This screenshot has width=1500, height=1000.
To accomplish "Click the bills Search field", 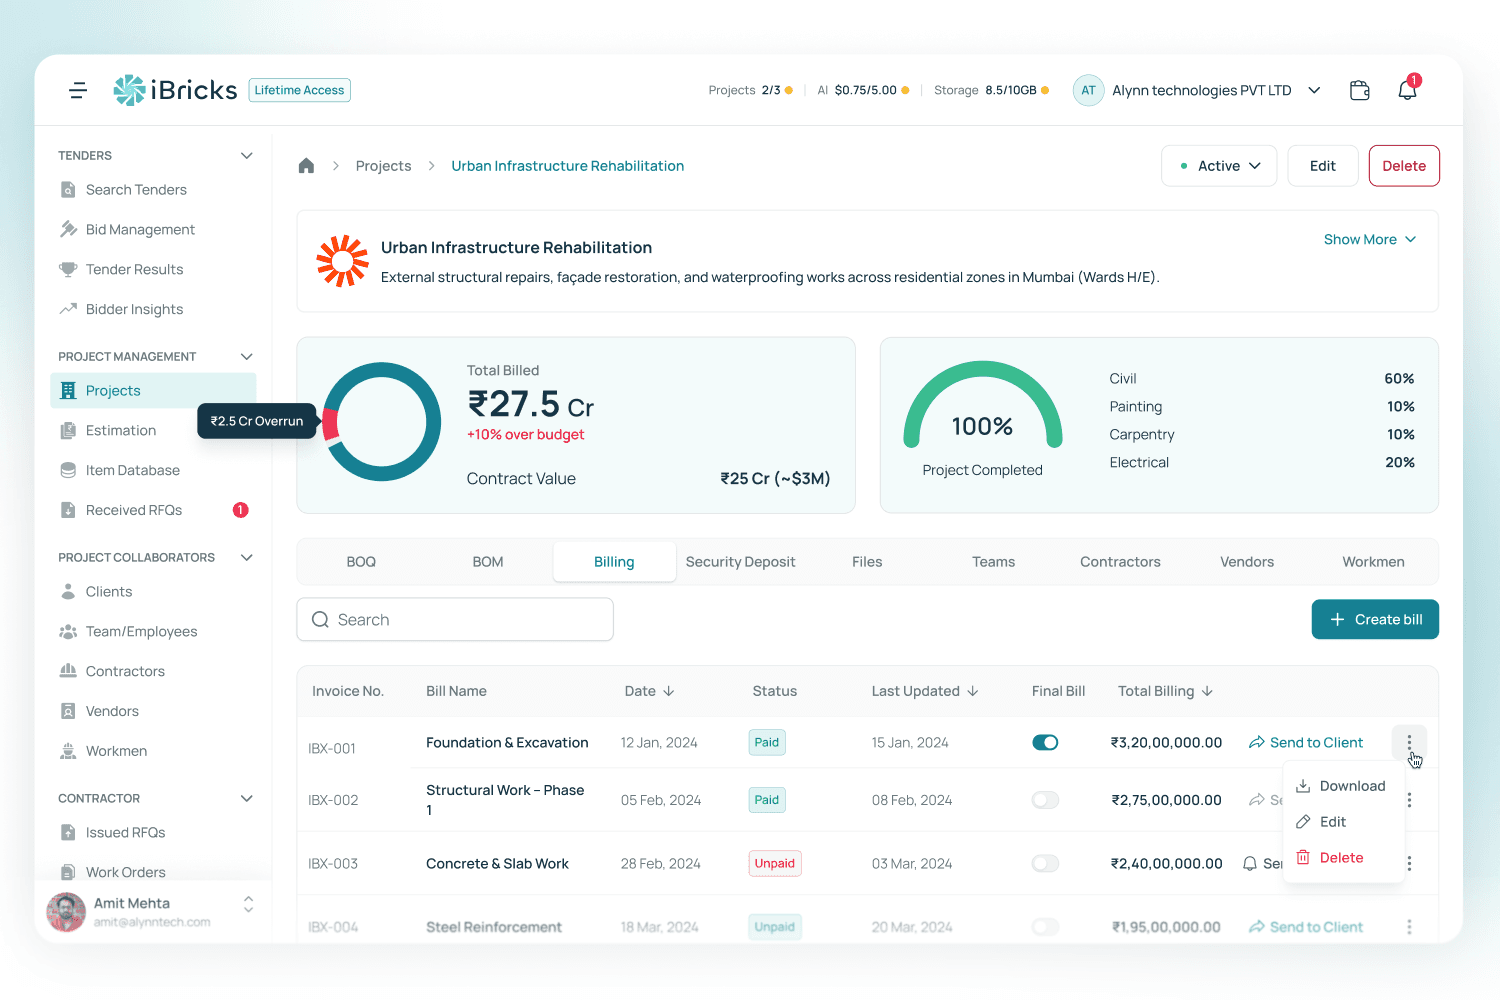I will click(455, 620).
